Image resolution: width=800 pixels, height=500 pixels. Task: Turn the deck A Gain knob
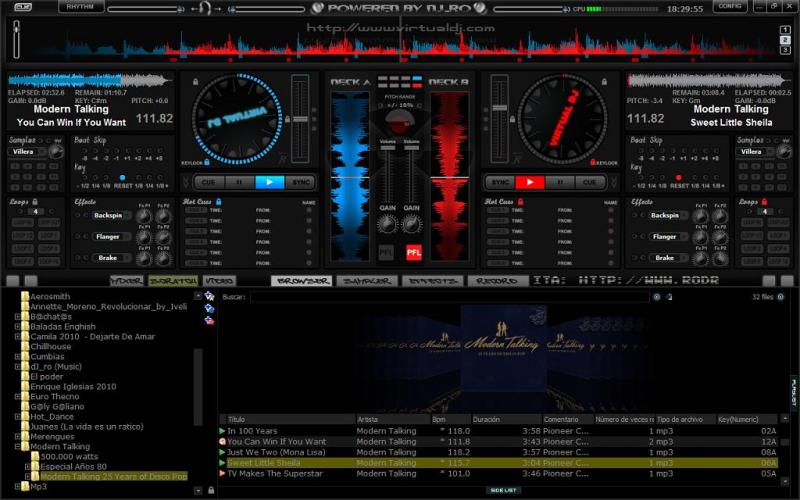coord(387,223)
